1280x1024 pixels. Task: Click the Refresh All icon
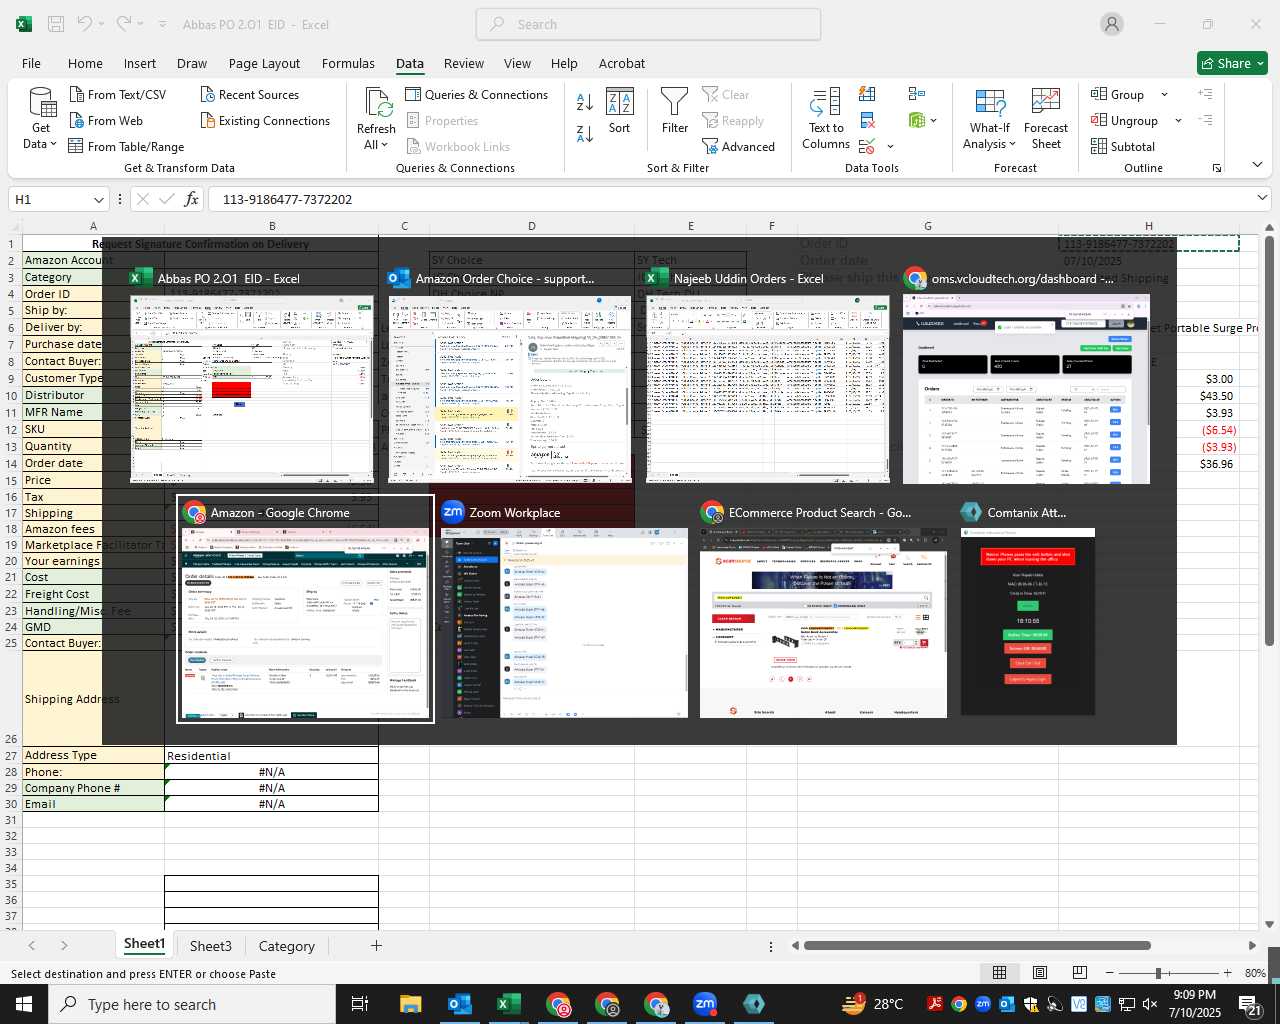pyautogui.click(x=377, y=103)
